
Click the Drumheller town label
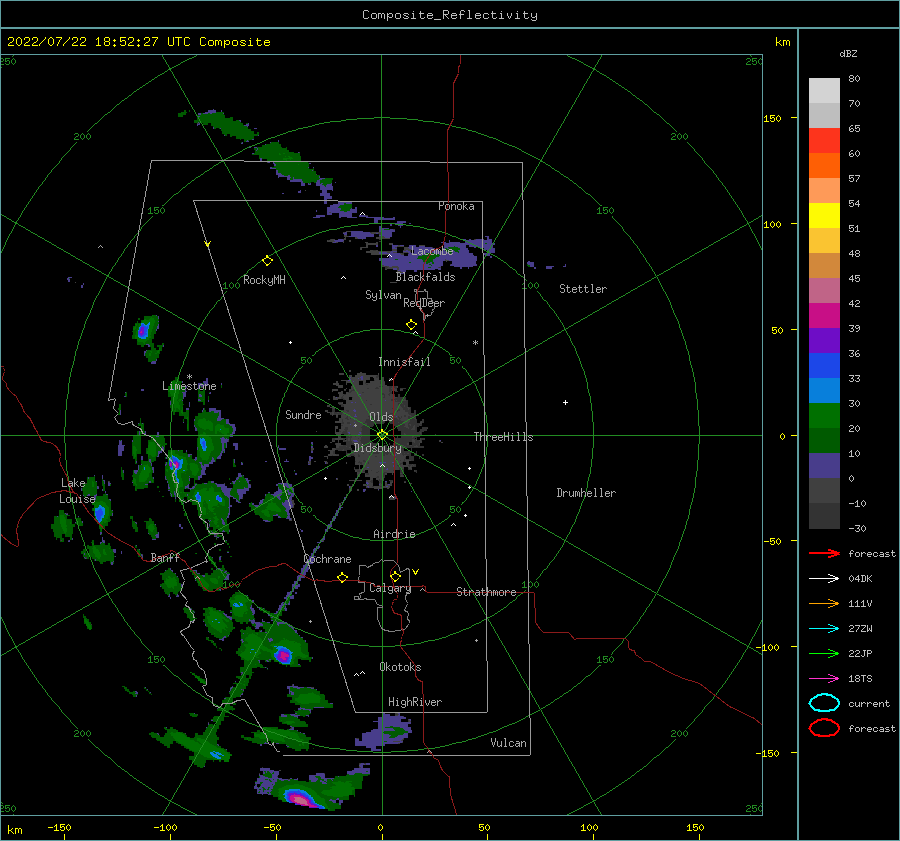[x=586, y=493]
